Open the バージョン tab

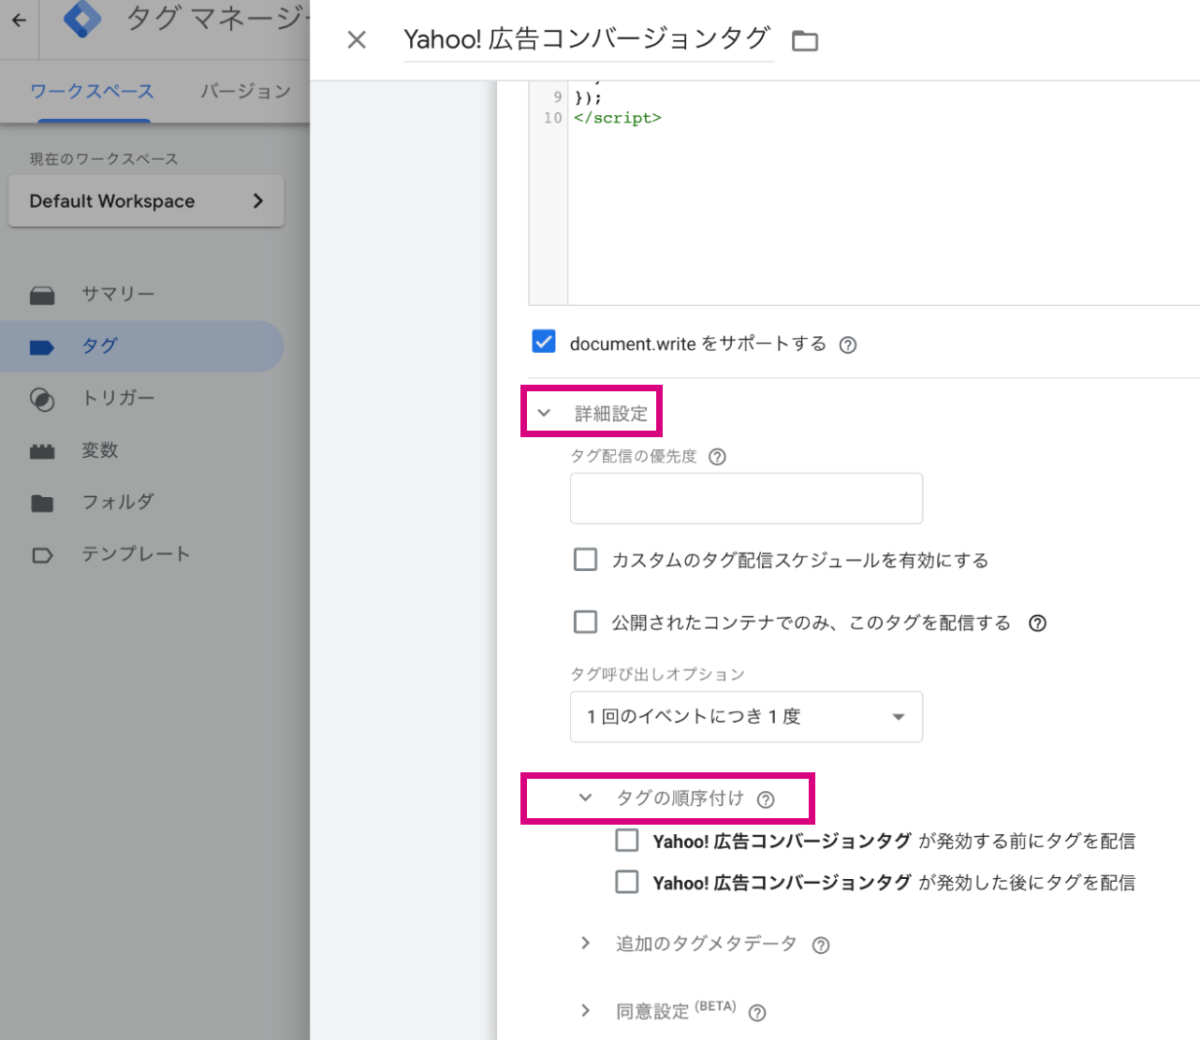(x=245, y=91)
